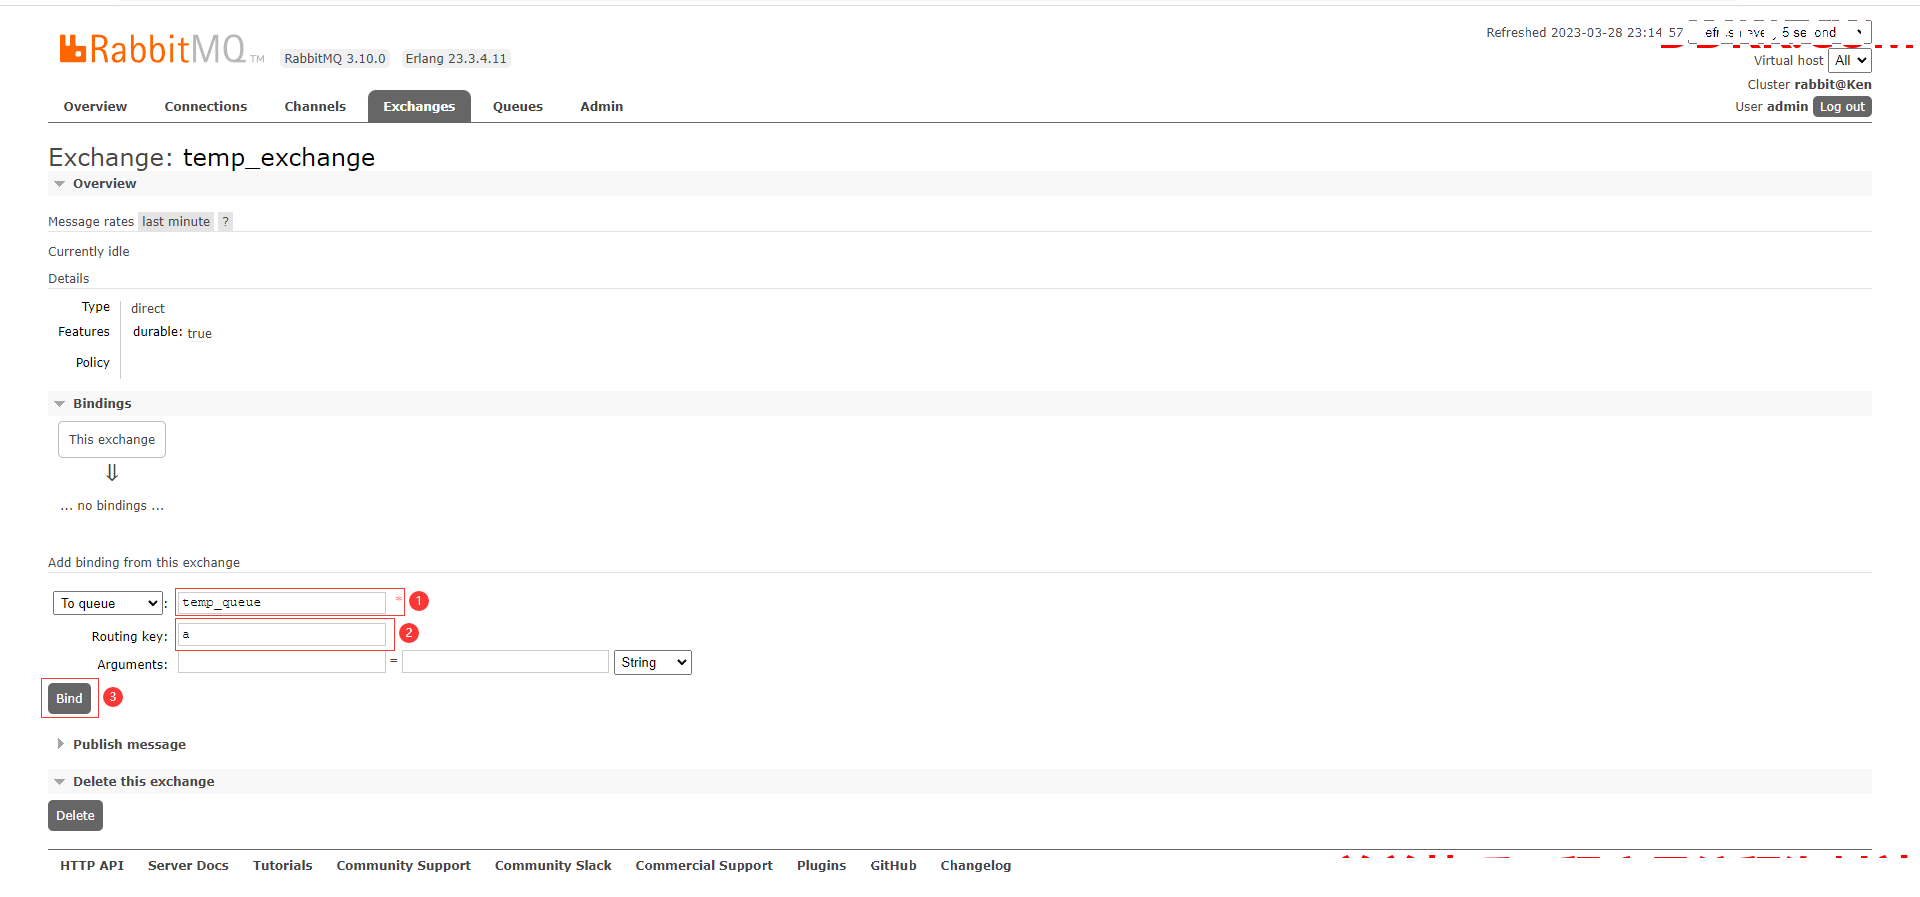1920x897 pixels.
Task: Open the Admin tab
Action: tap(602, 106)
